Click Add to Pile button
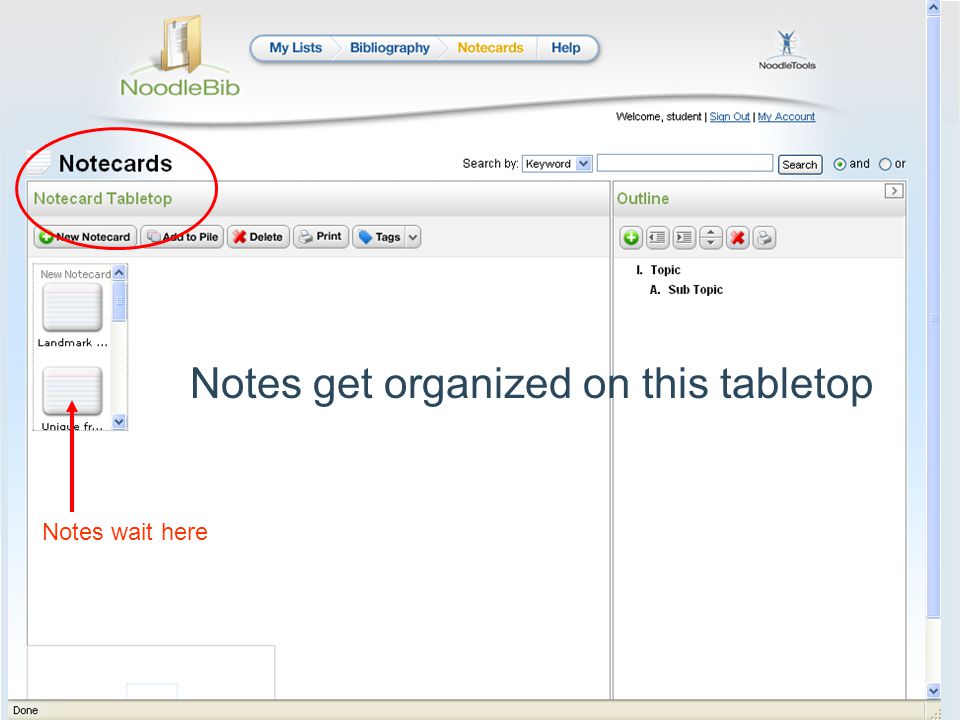The image size is (960, 720). click(183, 237)
